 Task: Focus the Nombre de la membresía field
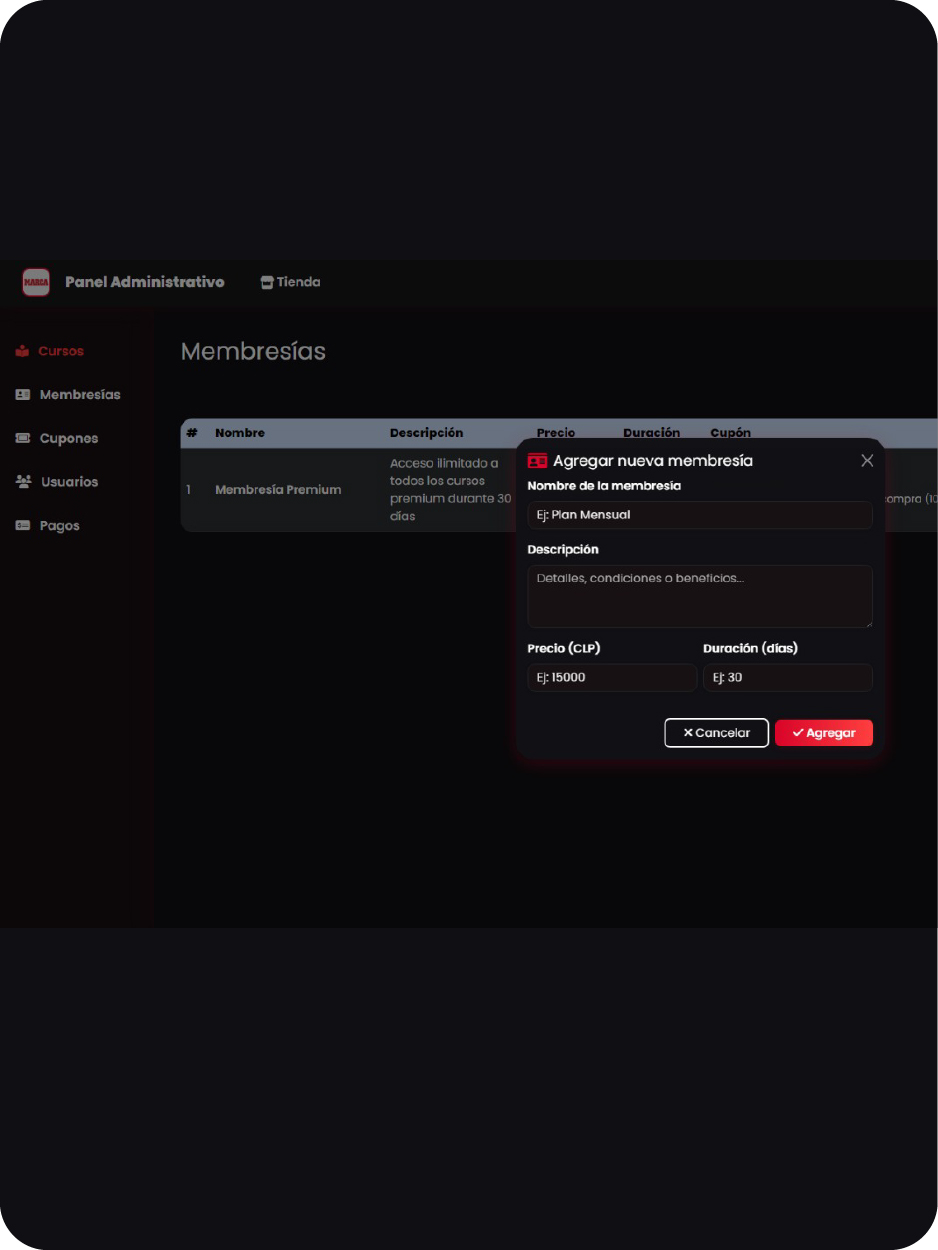[699, 515]
